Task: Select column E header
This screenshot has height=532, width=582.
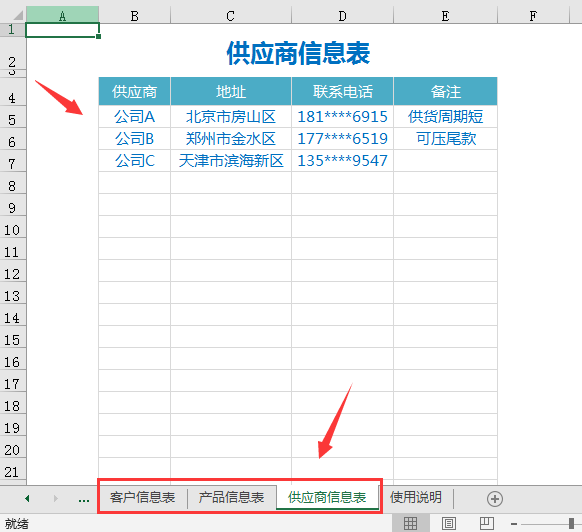Action: (x=445, y=16)
